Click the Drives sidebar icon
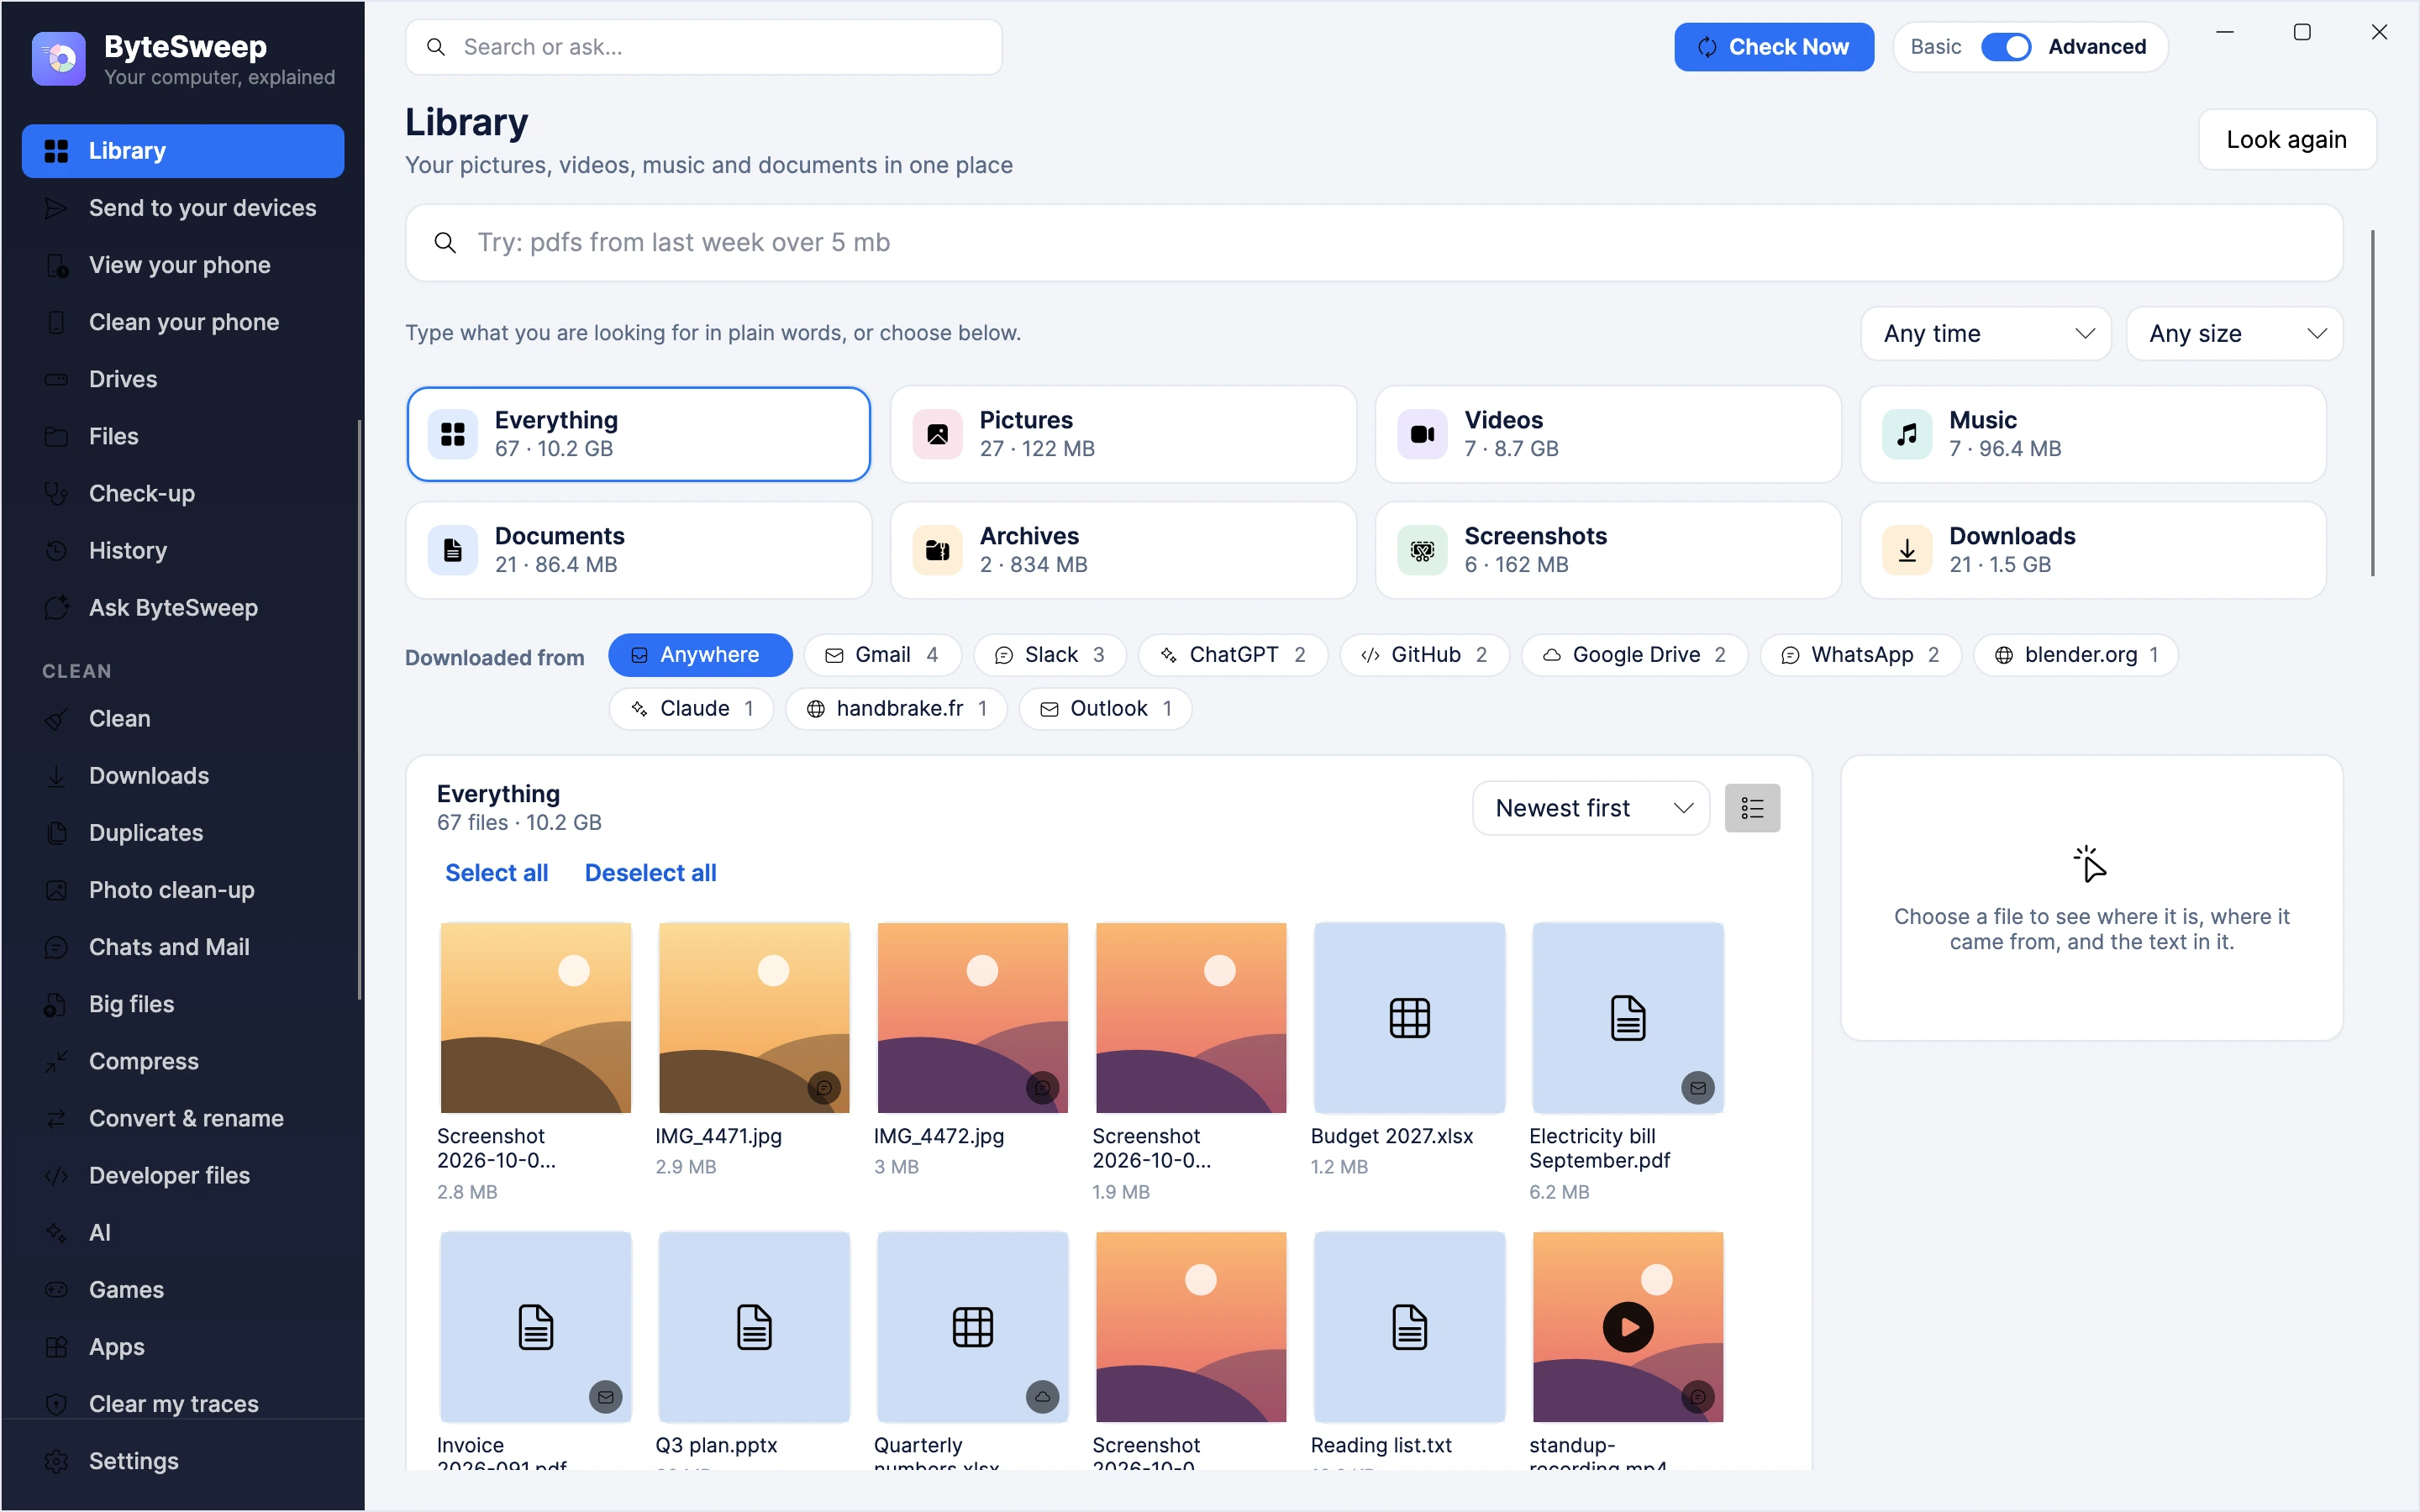2420x1512 pixels. [x=56, y=379]
